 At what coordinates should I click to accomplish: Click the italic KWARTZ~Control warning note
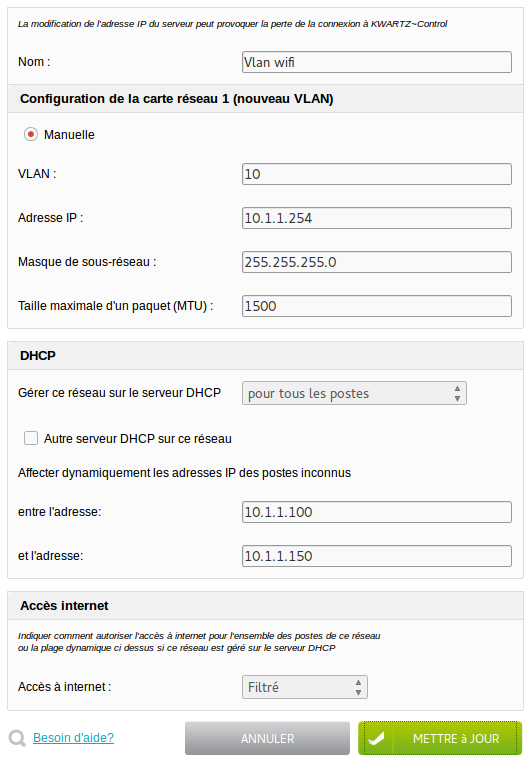[x=233, y=24]
